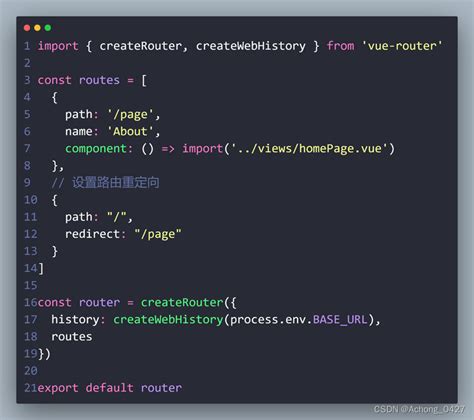Click the Chinese comment on line 9
Image resolution: width=474 pixels, height=420 pixels.
(115, 183)
